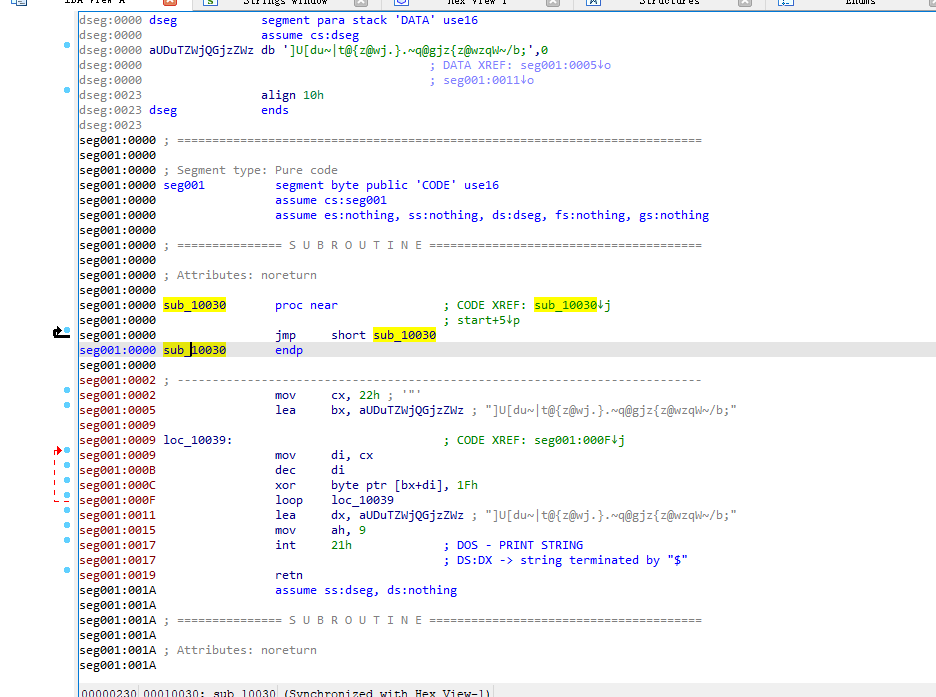Toggle breakpoint dot beside jmp short sub_10030
This screenshot has width=936, height=697.
point(67,330)
